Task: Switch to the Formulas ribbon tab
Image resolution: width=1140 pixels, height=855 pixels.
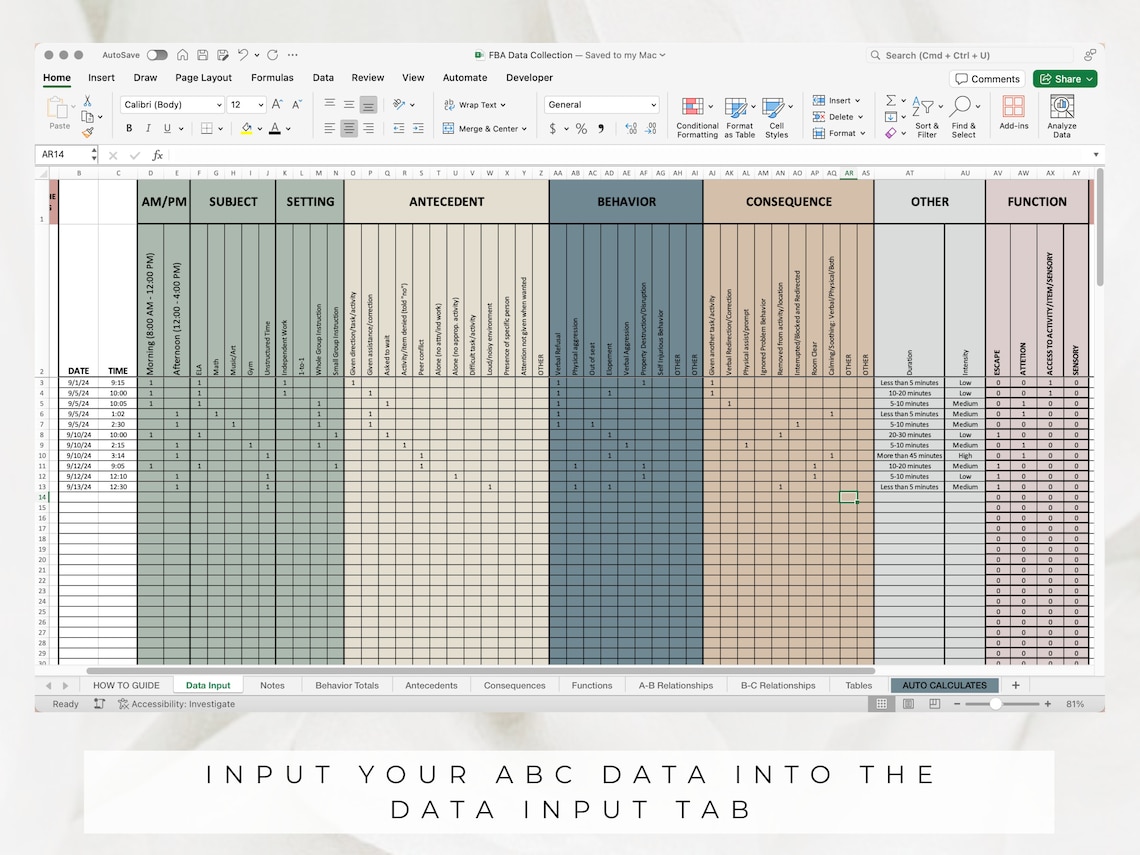Action: [272, 77]
